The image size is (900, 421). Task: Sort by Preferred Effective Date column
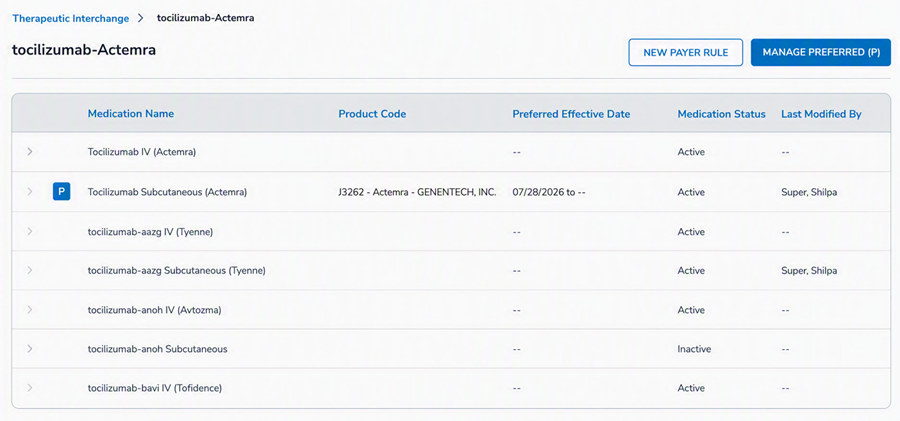click(x=571, y=114)
